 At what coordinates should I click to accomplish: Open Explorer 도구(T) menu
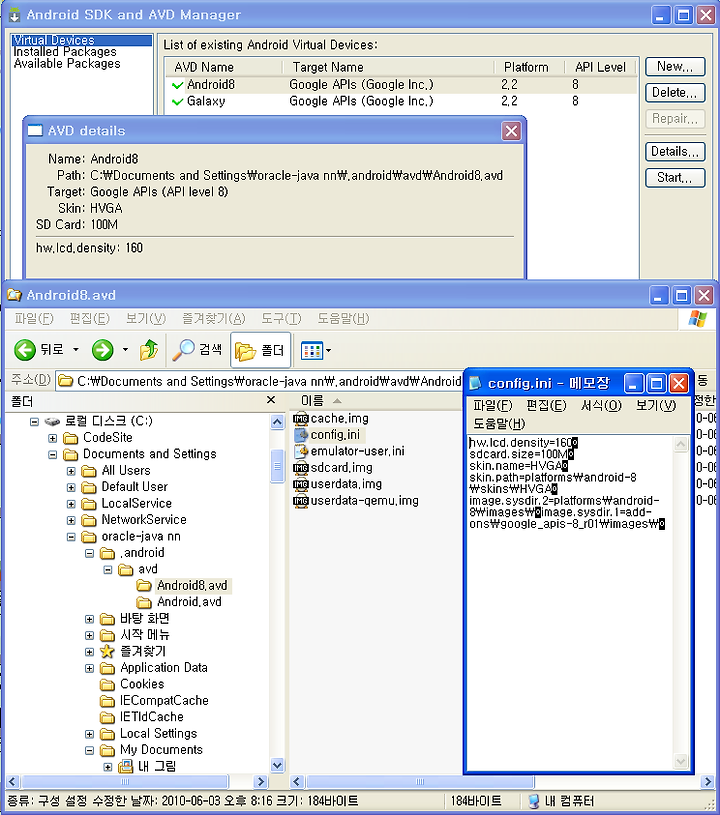(x=281, y=319)
